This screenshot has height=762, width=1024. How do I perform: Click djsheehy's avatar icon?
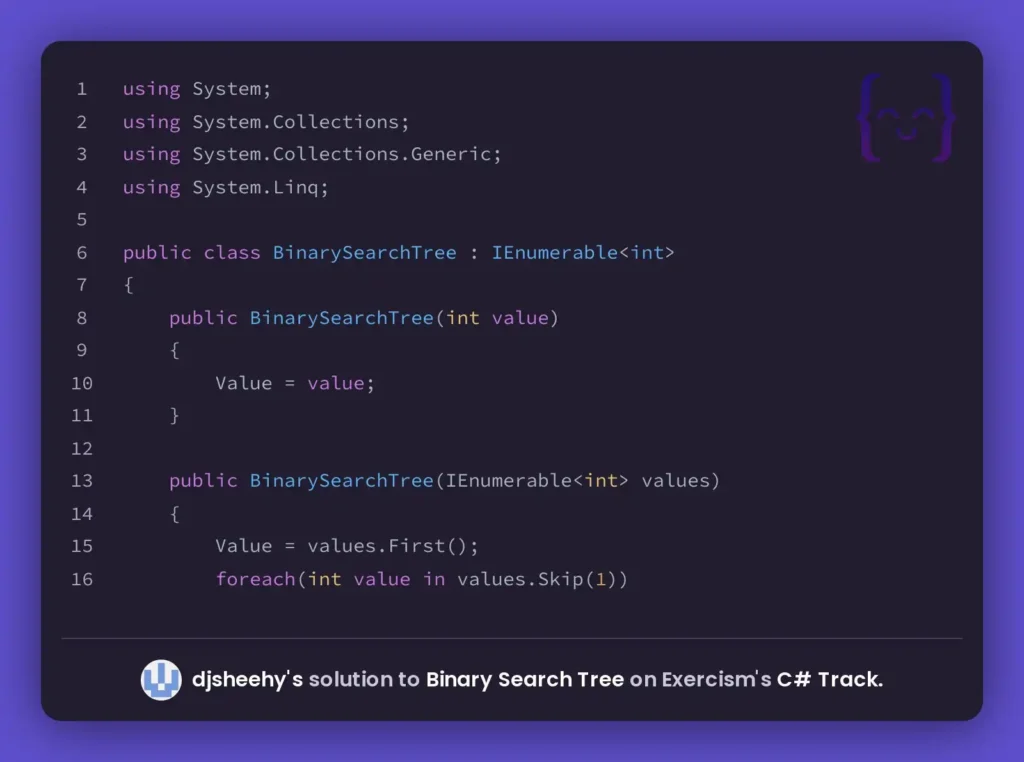161,680
